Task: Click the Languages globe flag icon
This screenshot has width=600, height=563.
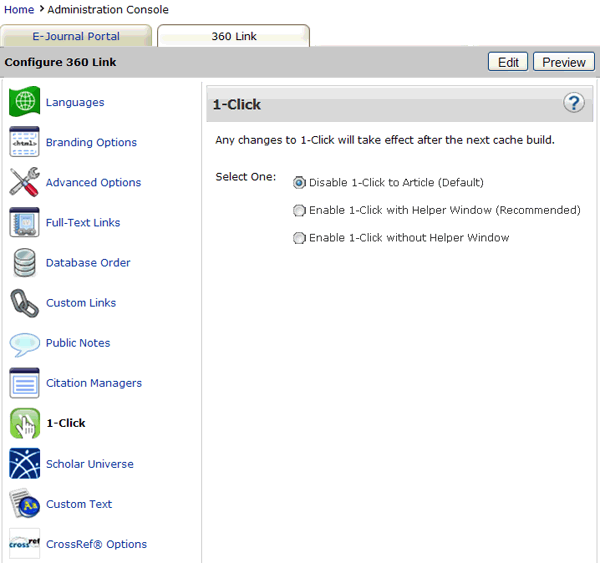Action: tap(24, 102)
